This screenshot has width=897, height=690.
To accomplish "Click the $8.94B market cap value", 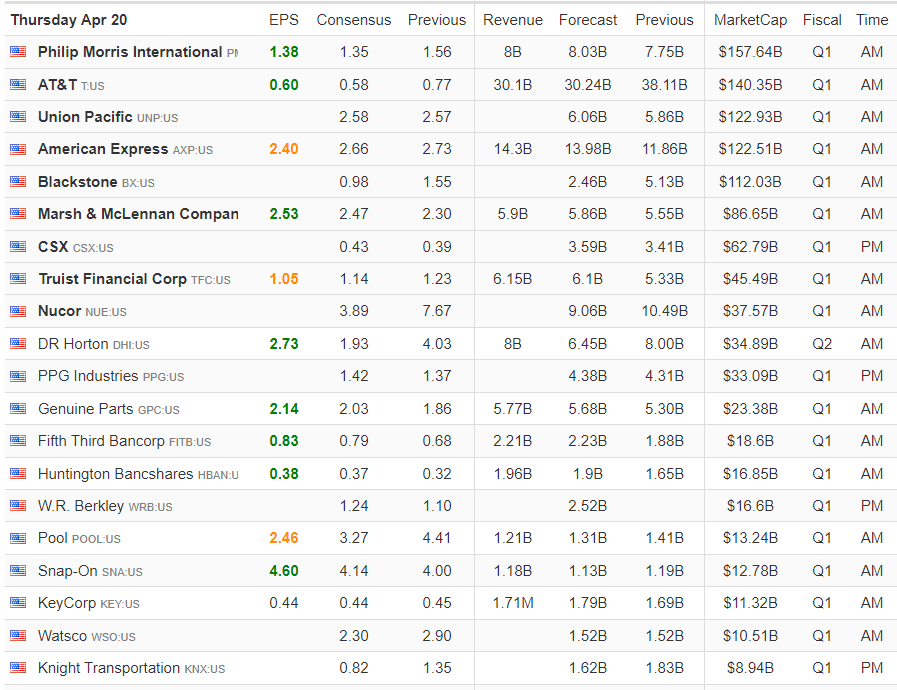I will pyautogui.click(x=750, y=668).
